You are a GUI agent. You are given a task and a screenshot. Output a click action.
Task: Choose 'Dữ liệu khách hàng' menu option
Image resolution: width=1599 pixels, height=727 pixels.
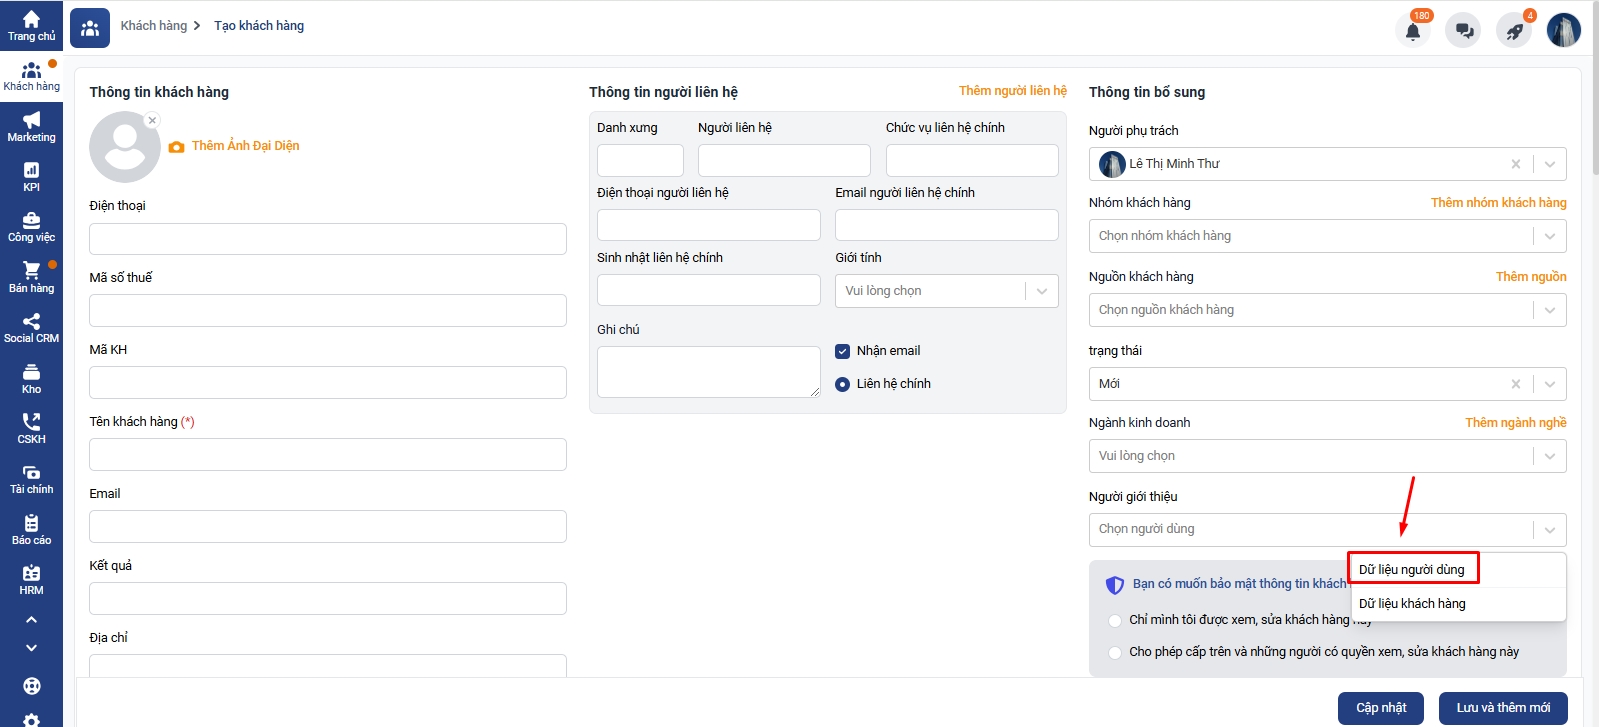[1412, 604]
